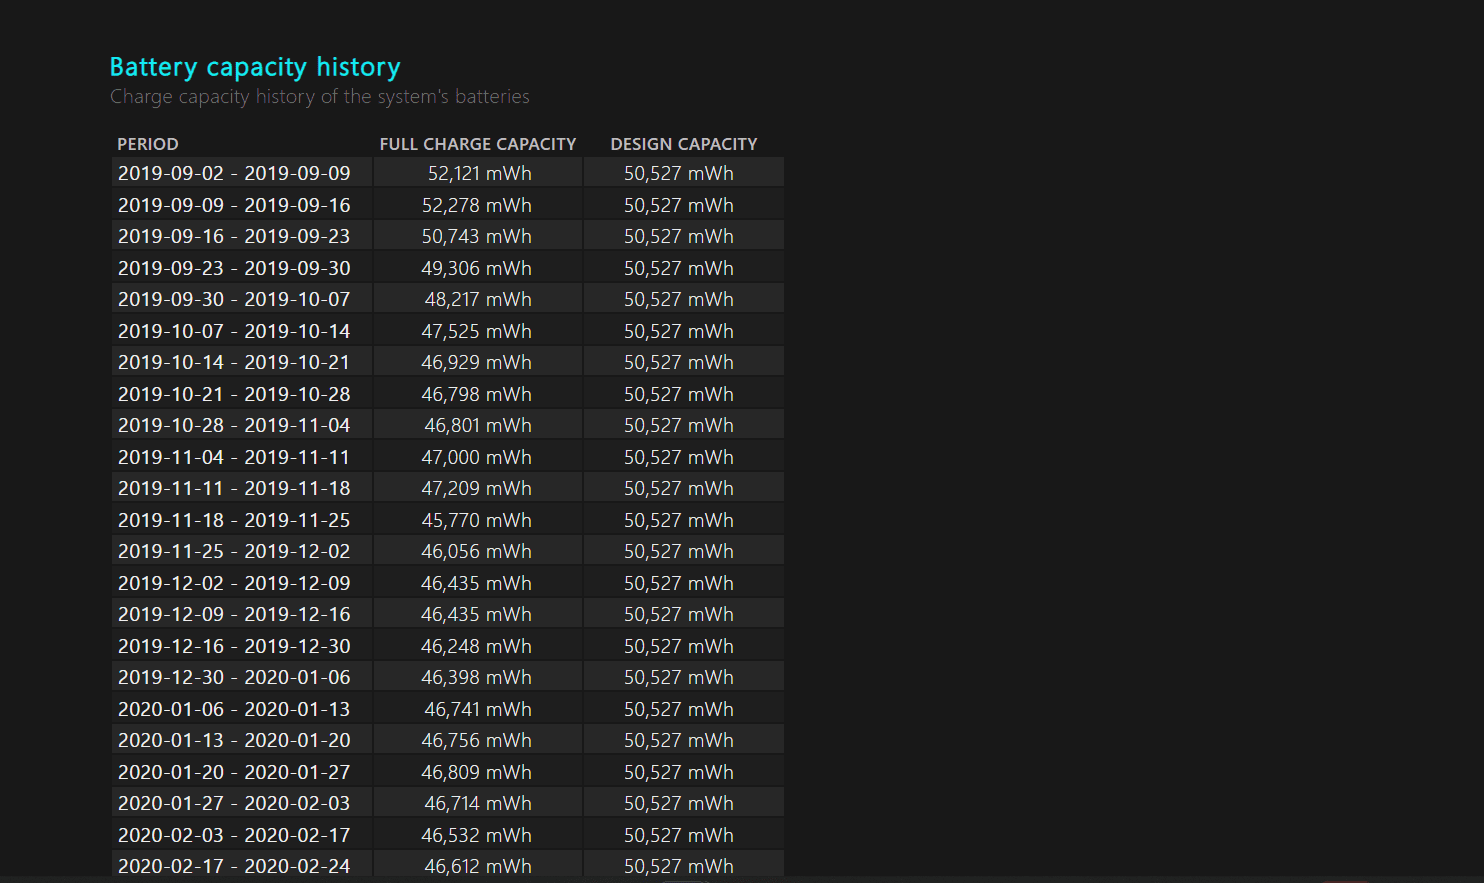The height and width of the screenshot is (883, 1484).
Task: Click the subtitle 'Charge capacity history of the system's batteries'
Action: pos(320,97)
